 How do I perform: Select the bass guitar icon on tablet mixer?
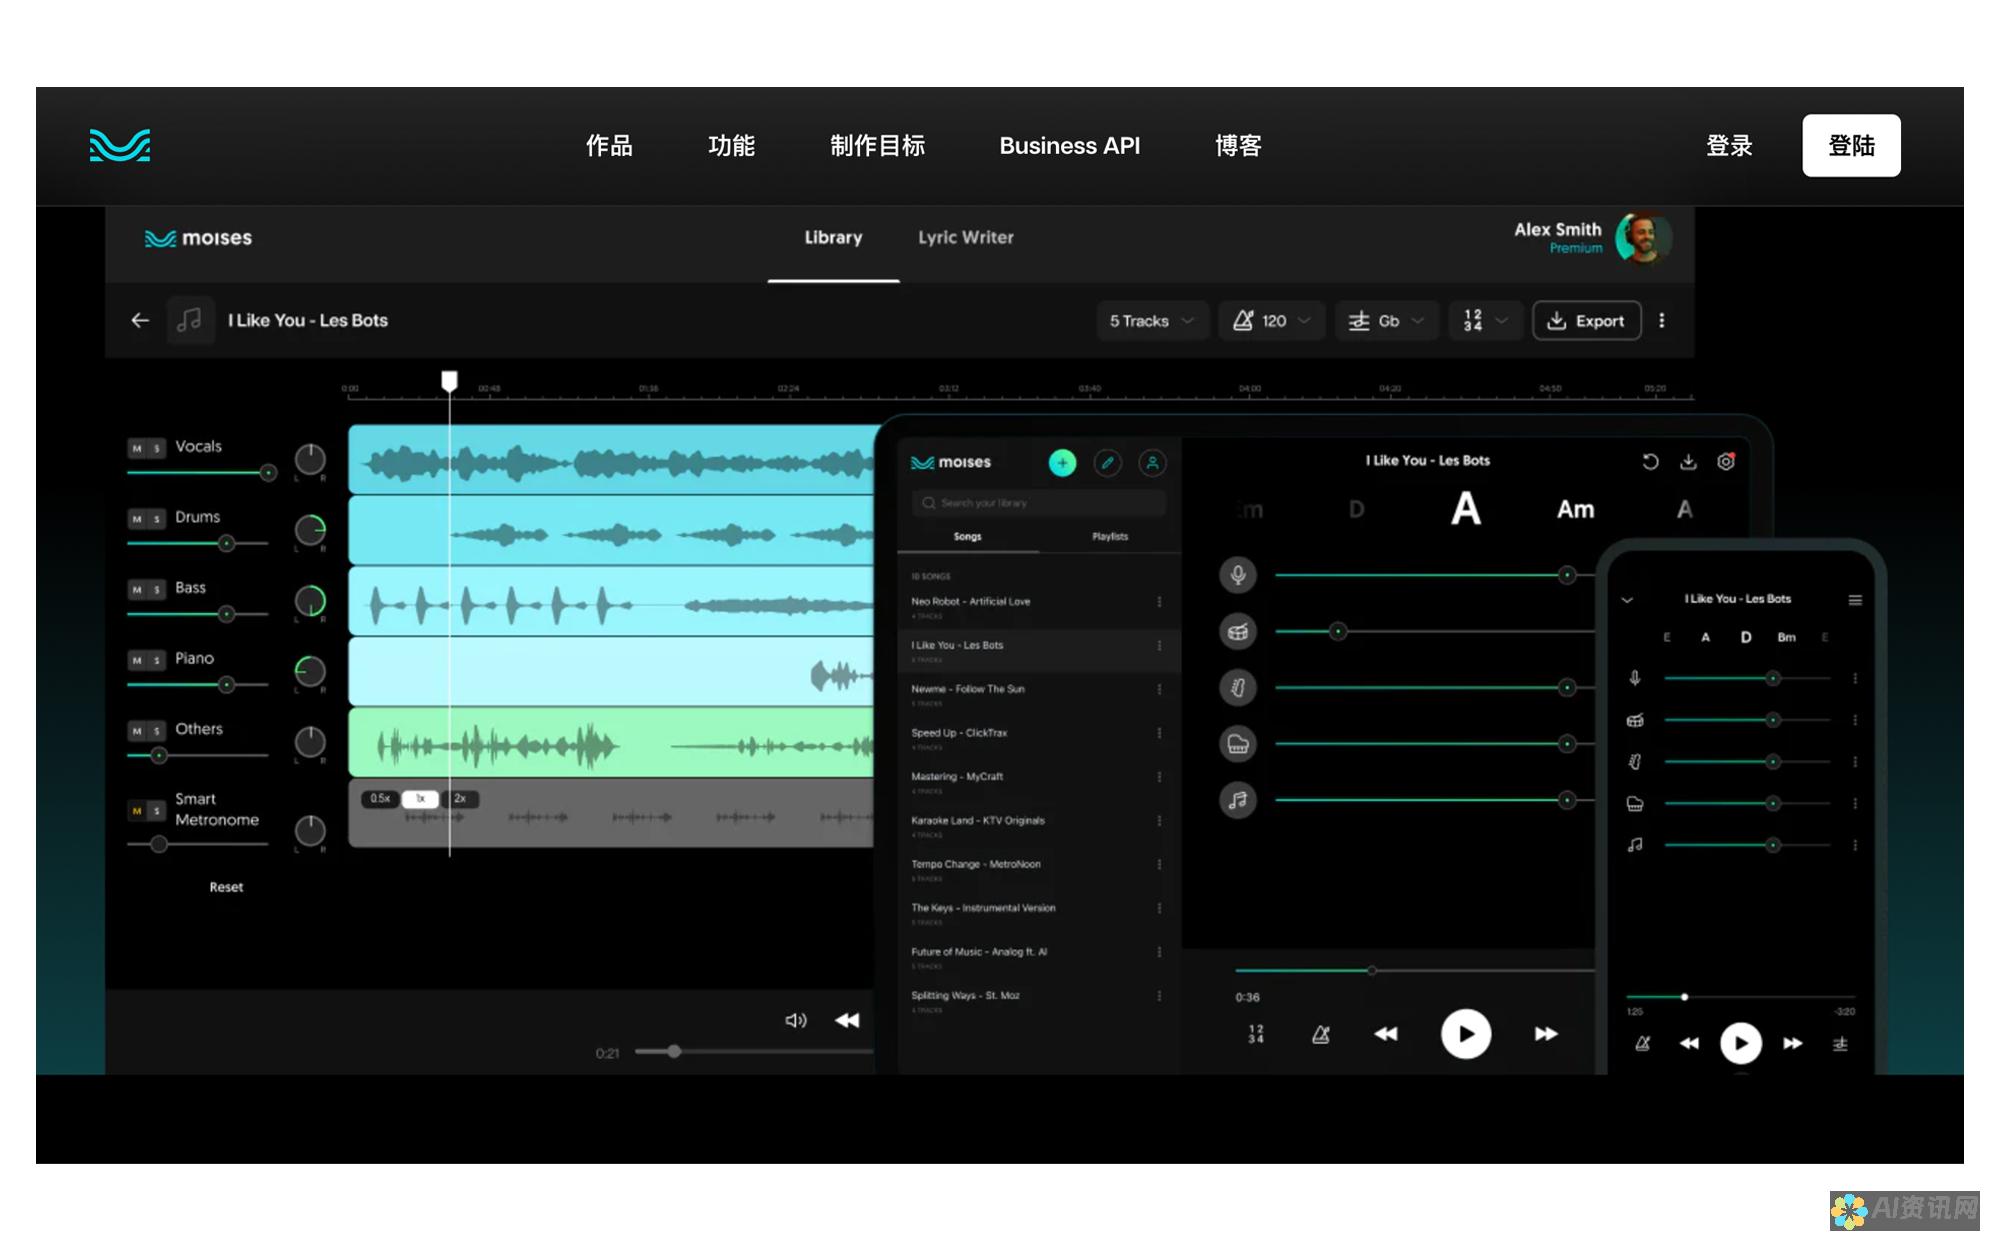tap(1238, 687)
